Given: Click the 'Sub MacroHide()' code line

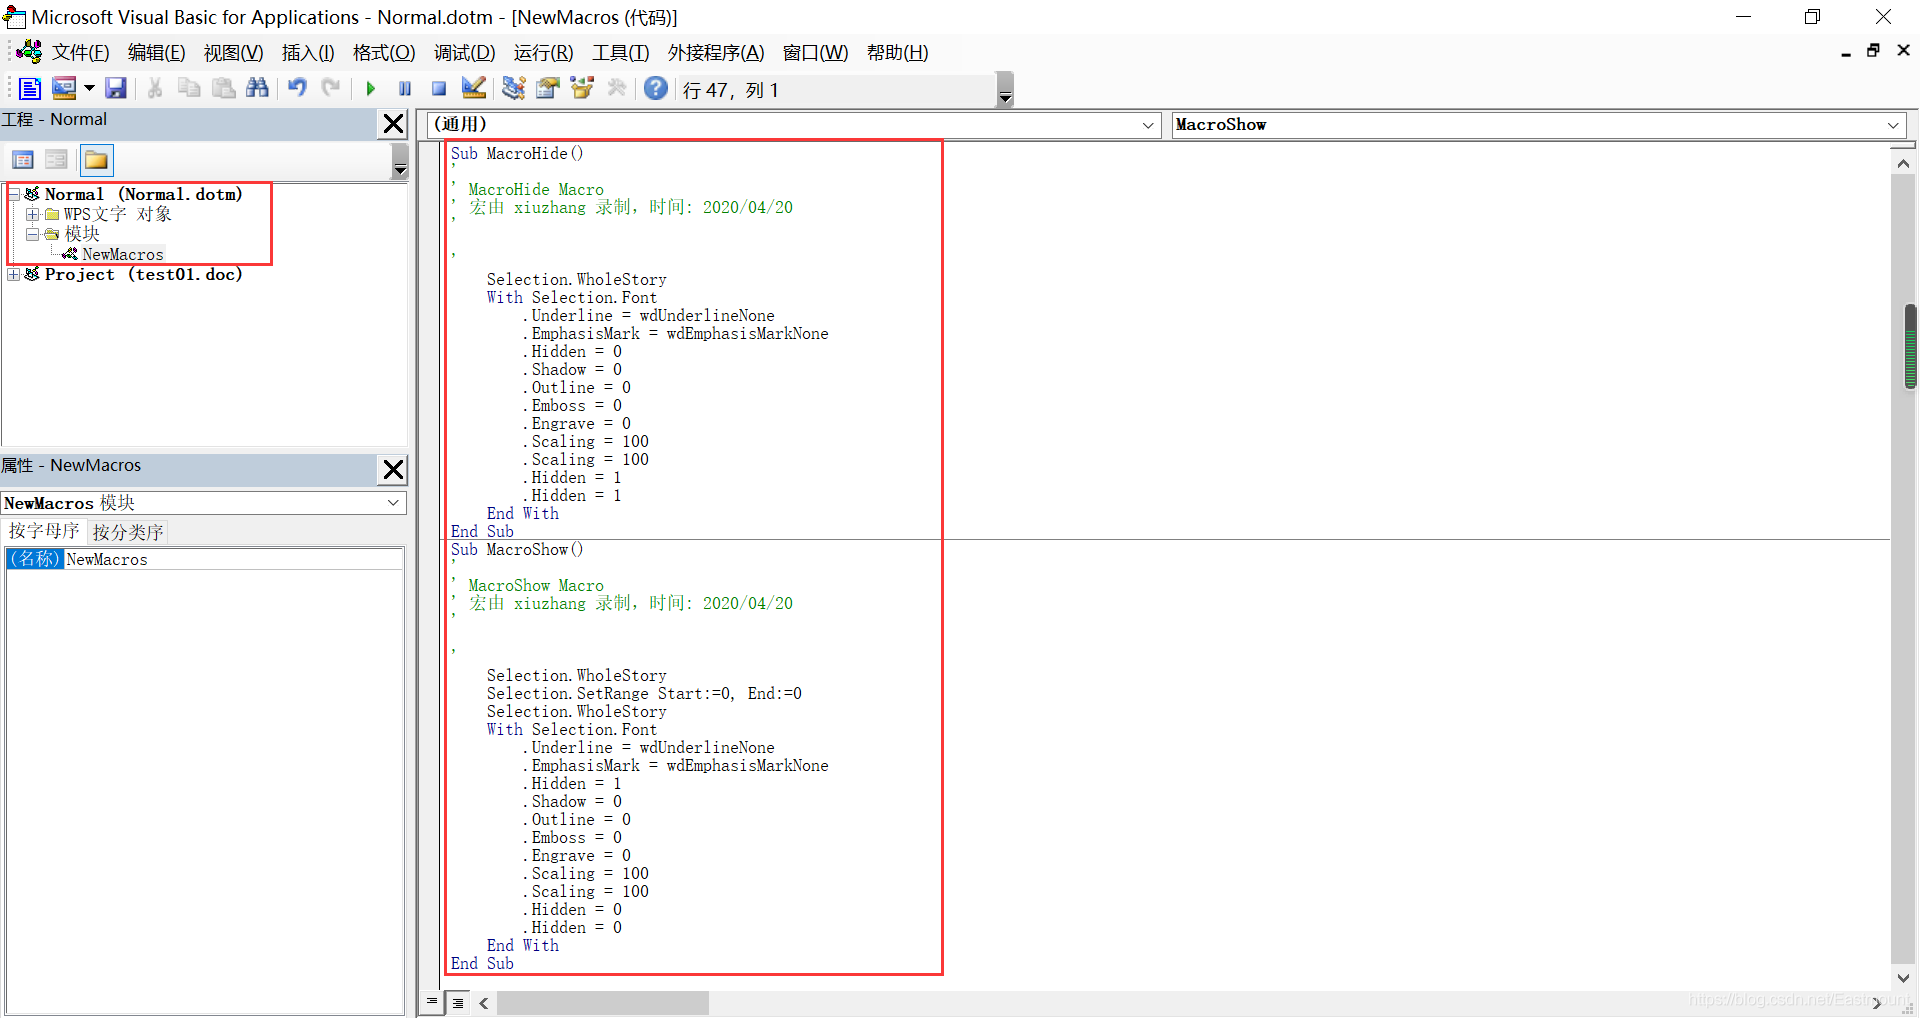Looking at the screenshot, I should pyautogui.click(x=517, y=153).
